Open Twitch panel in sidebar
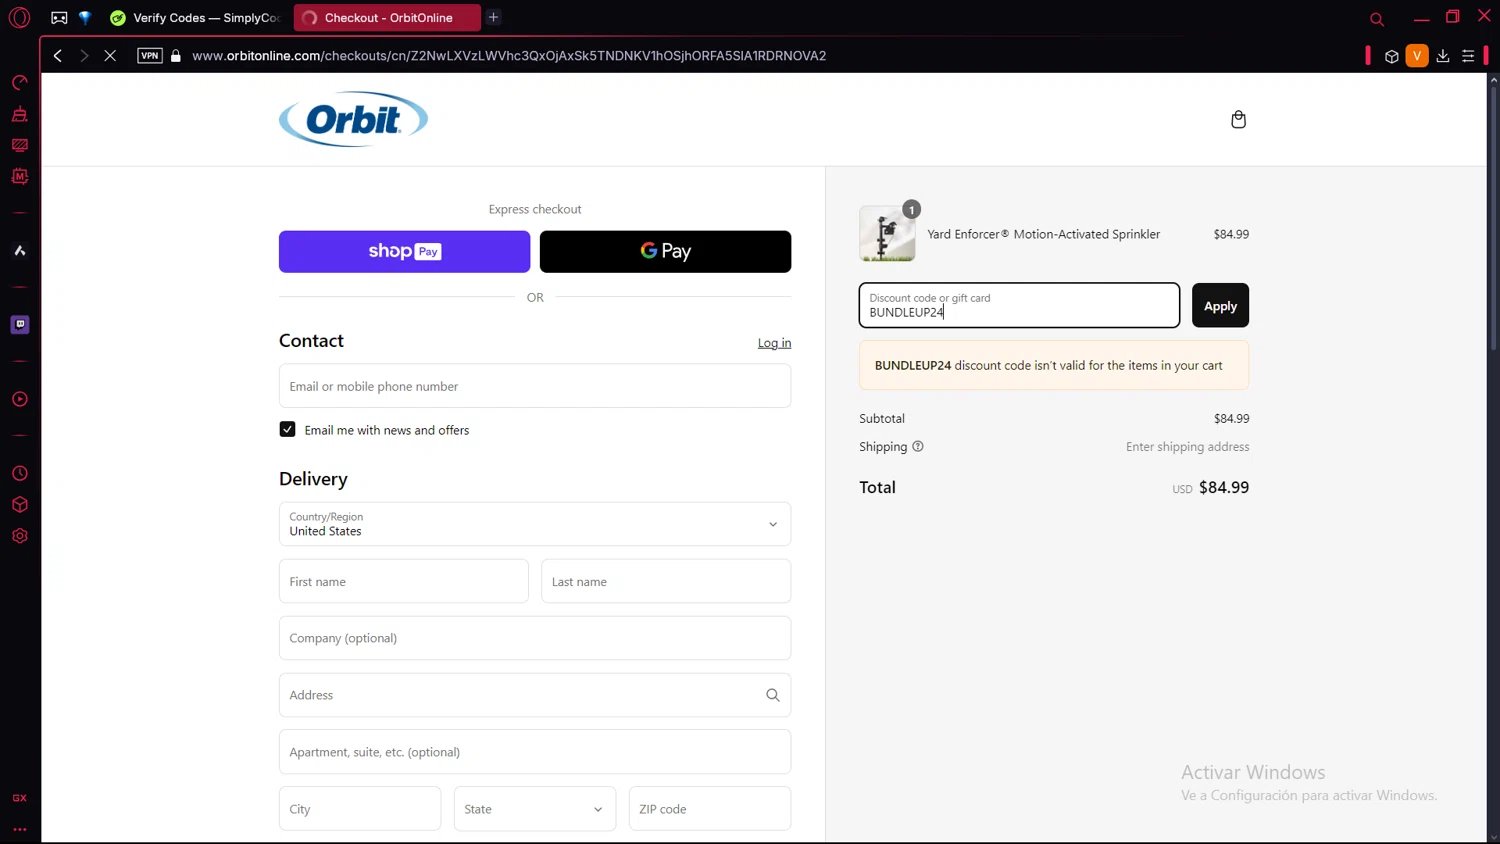 [x=19, y=325]
